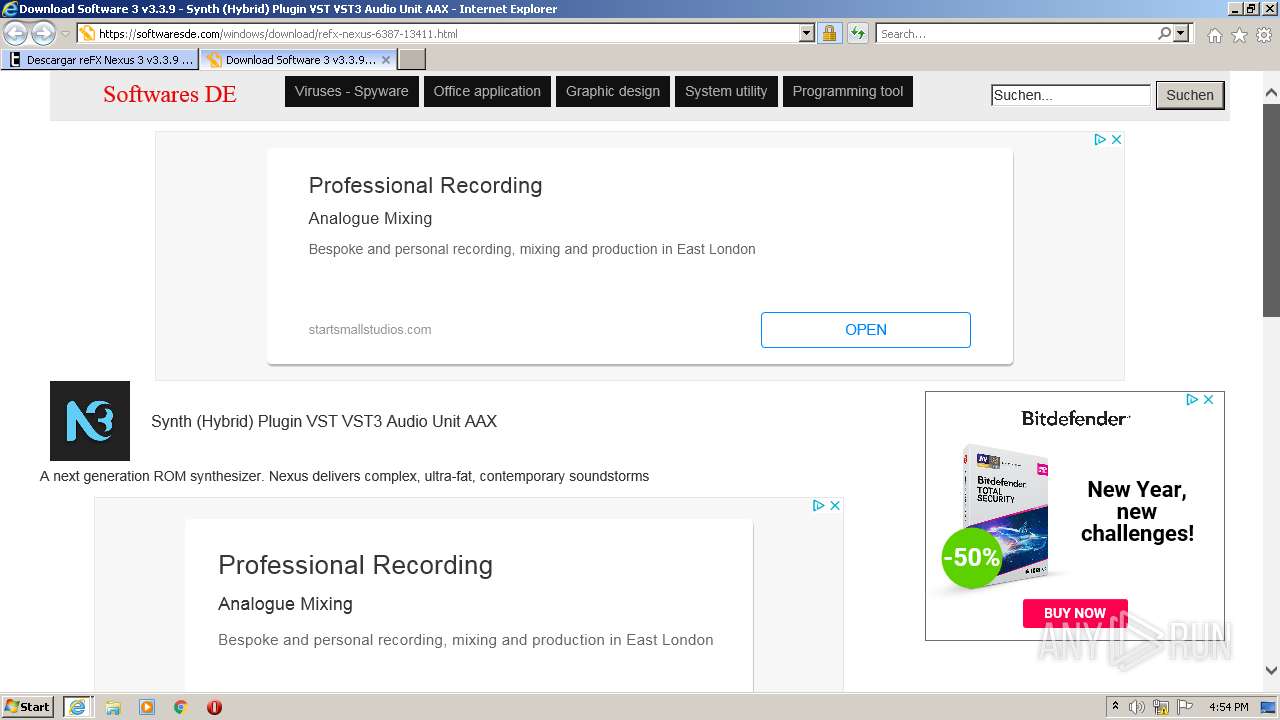Click the page address URL field
The height and width of the screenshot is (720, 1280).
pos(448,33)
